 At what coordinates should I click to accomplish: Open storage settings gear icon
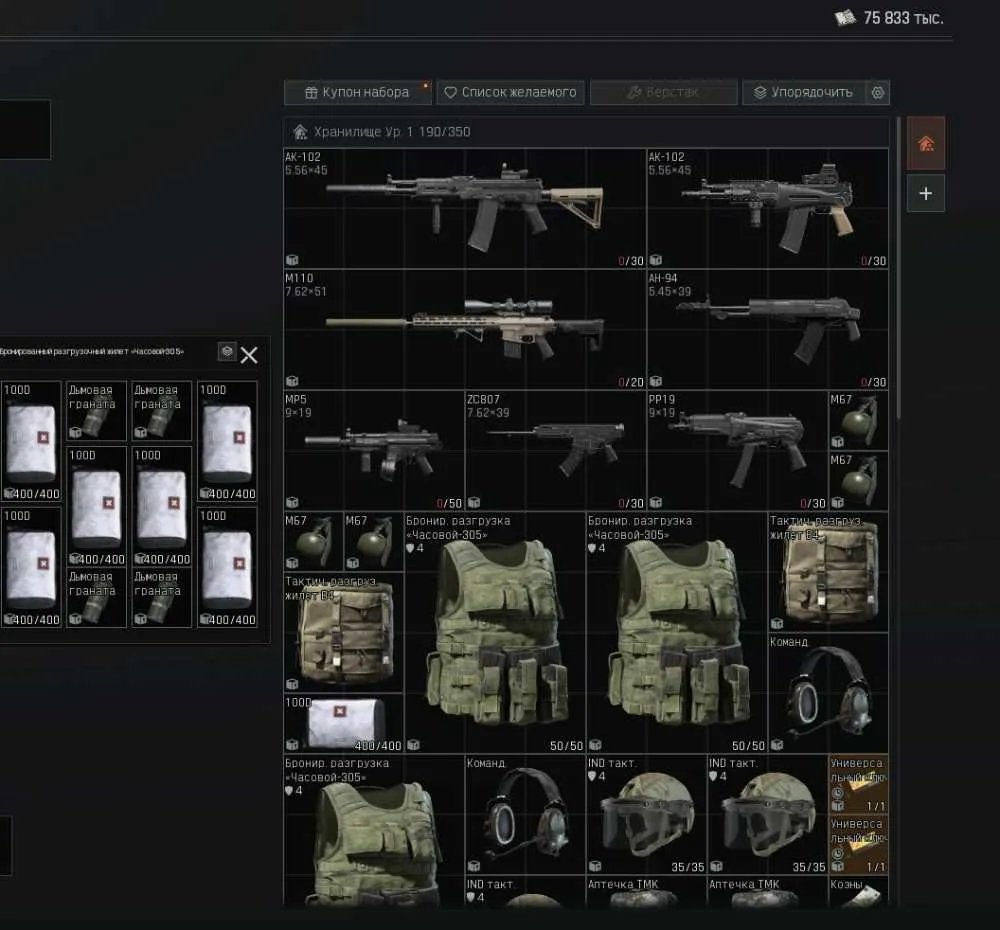(878, 92)
